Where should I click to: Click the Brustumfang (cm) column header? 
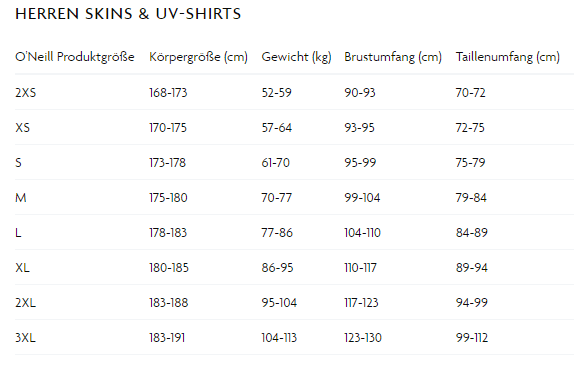coord(393,57)
